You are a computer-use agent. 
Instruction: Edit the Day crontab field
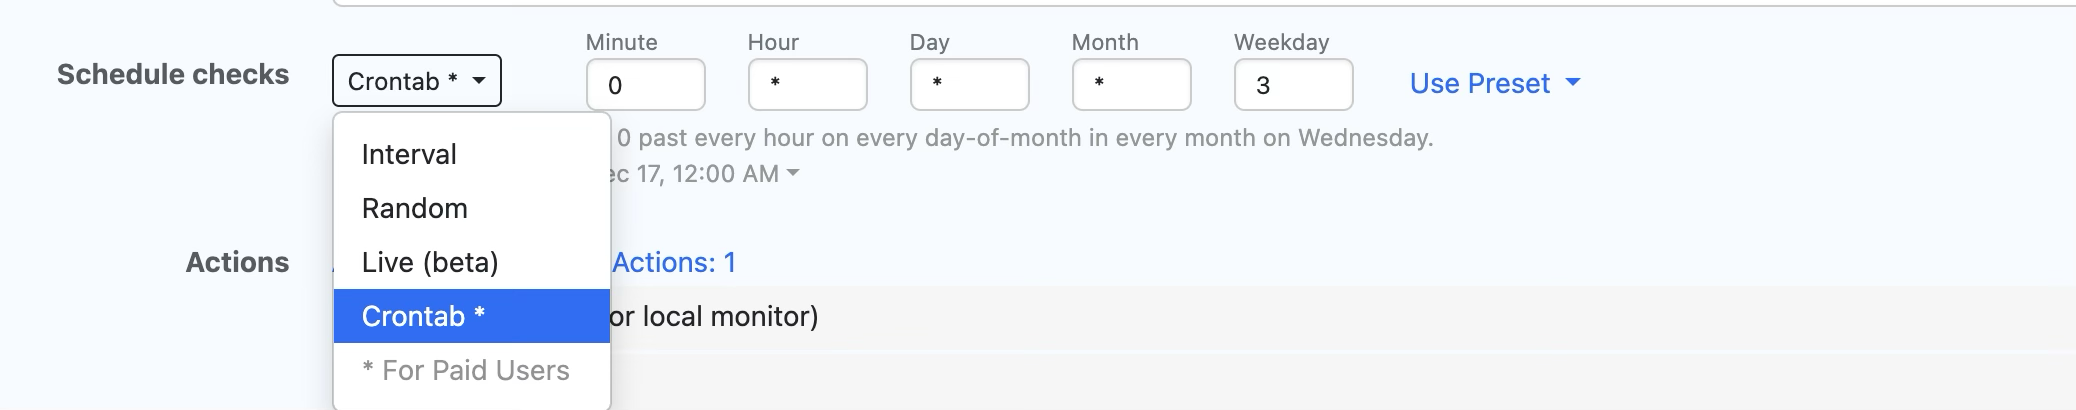click(969, 85)
